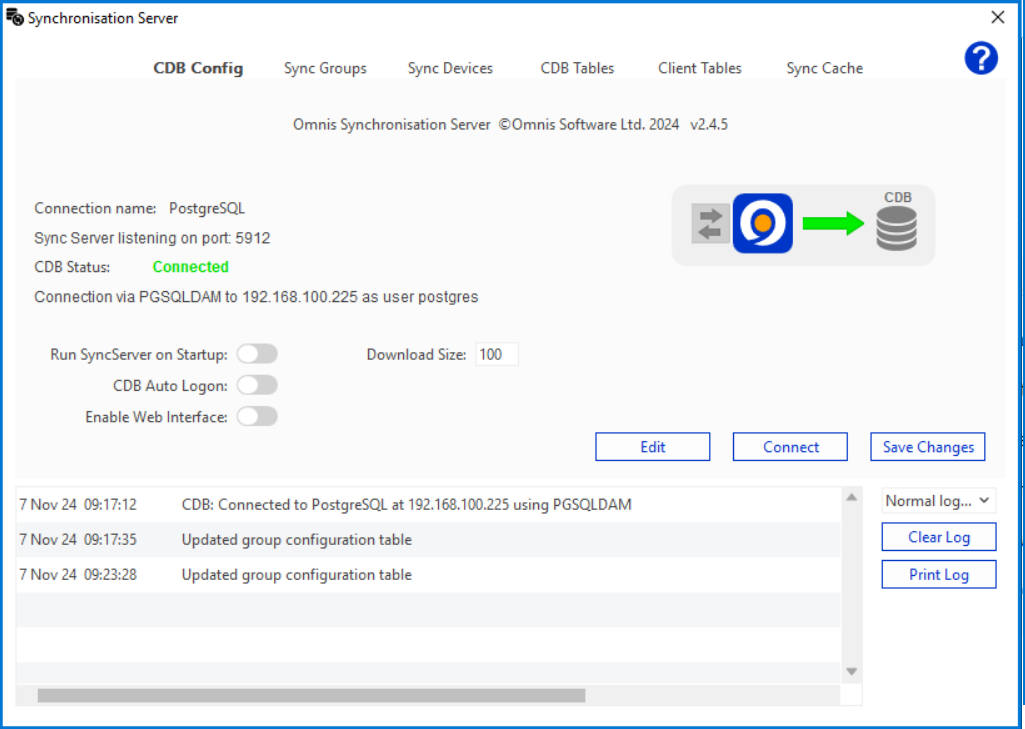Click the CDB database cylinder icon
Viewport: 1025px width, 729px height.
(x=896, y=228)
